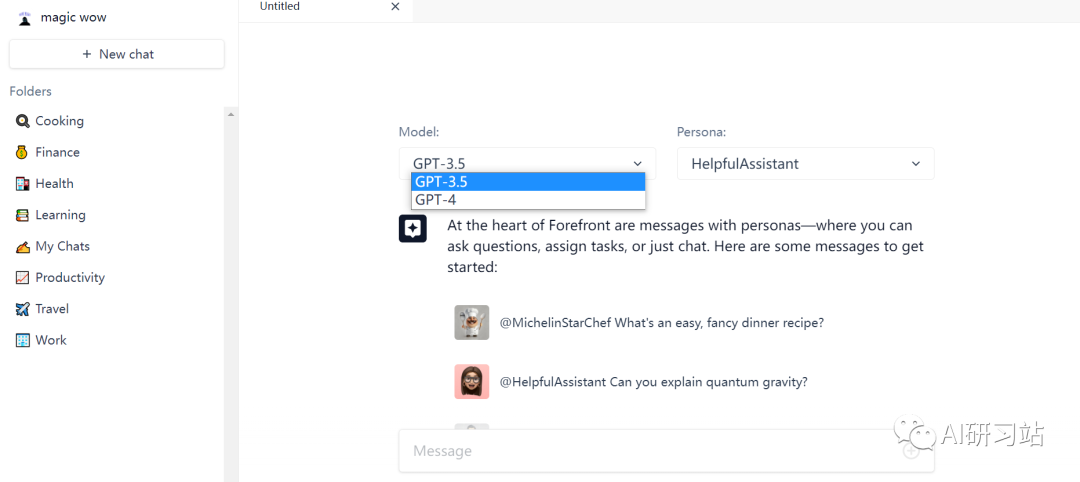1080x482 pixels.
Task: Click the sidebar scrollbar up arrow
Action: click(231, 114)
